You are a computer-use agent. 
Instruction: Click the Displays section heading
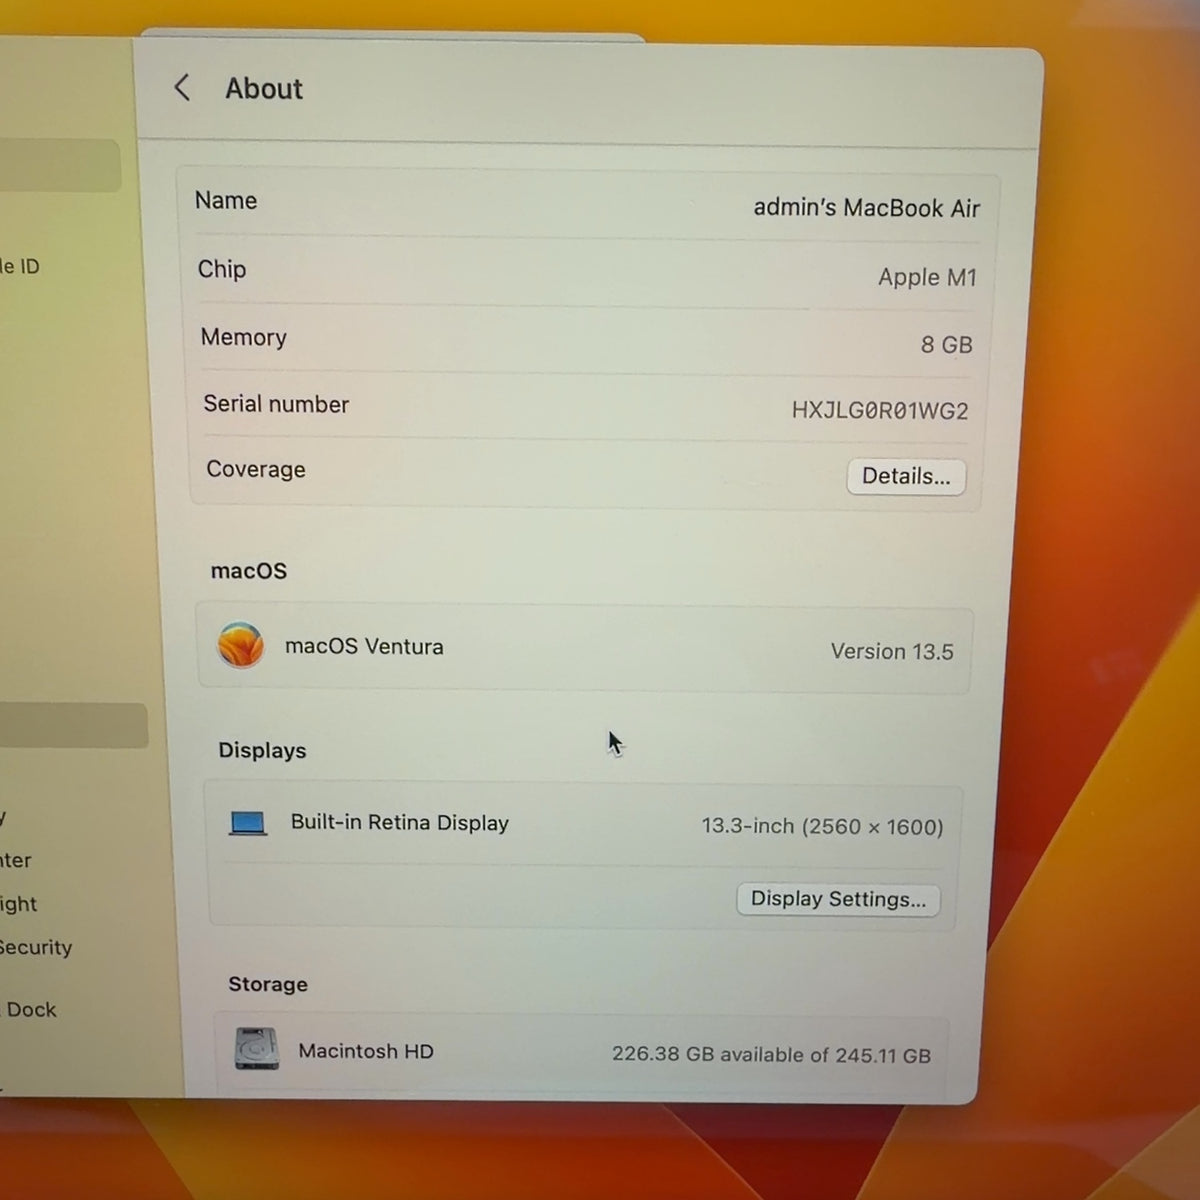pos(262,750)
